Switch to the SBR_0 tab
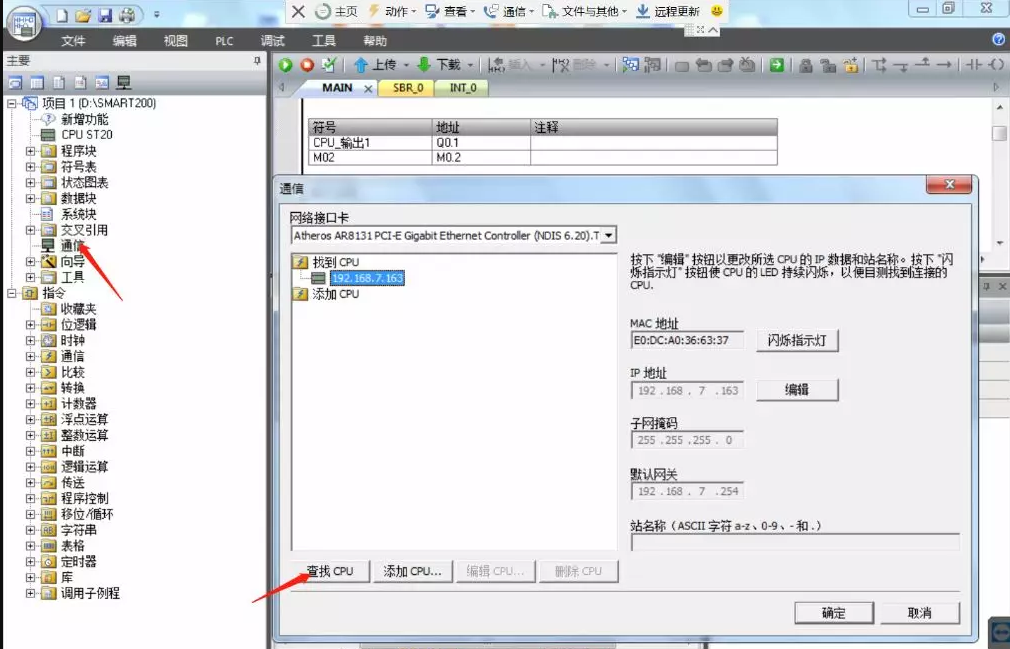Screen dimensions: 1010x649 click(408, 88)
